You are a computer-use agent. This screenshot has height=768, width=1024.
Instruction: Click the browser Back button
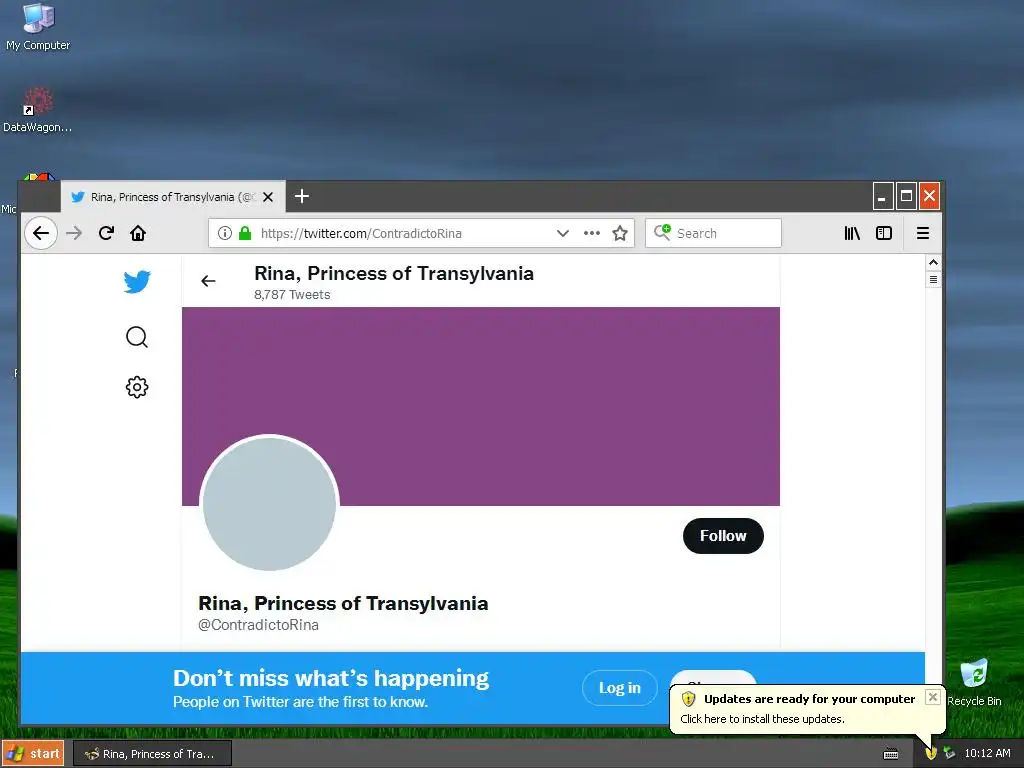point(40,233)
